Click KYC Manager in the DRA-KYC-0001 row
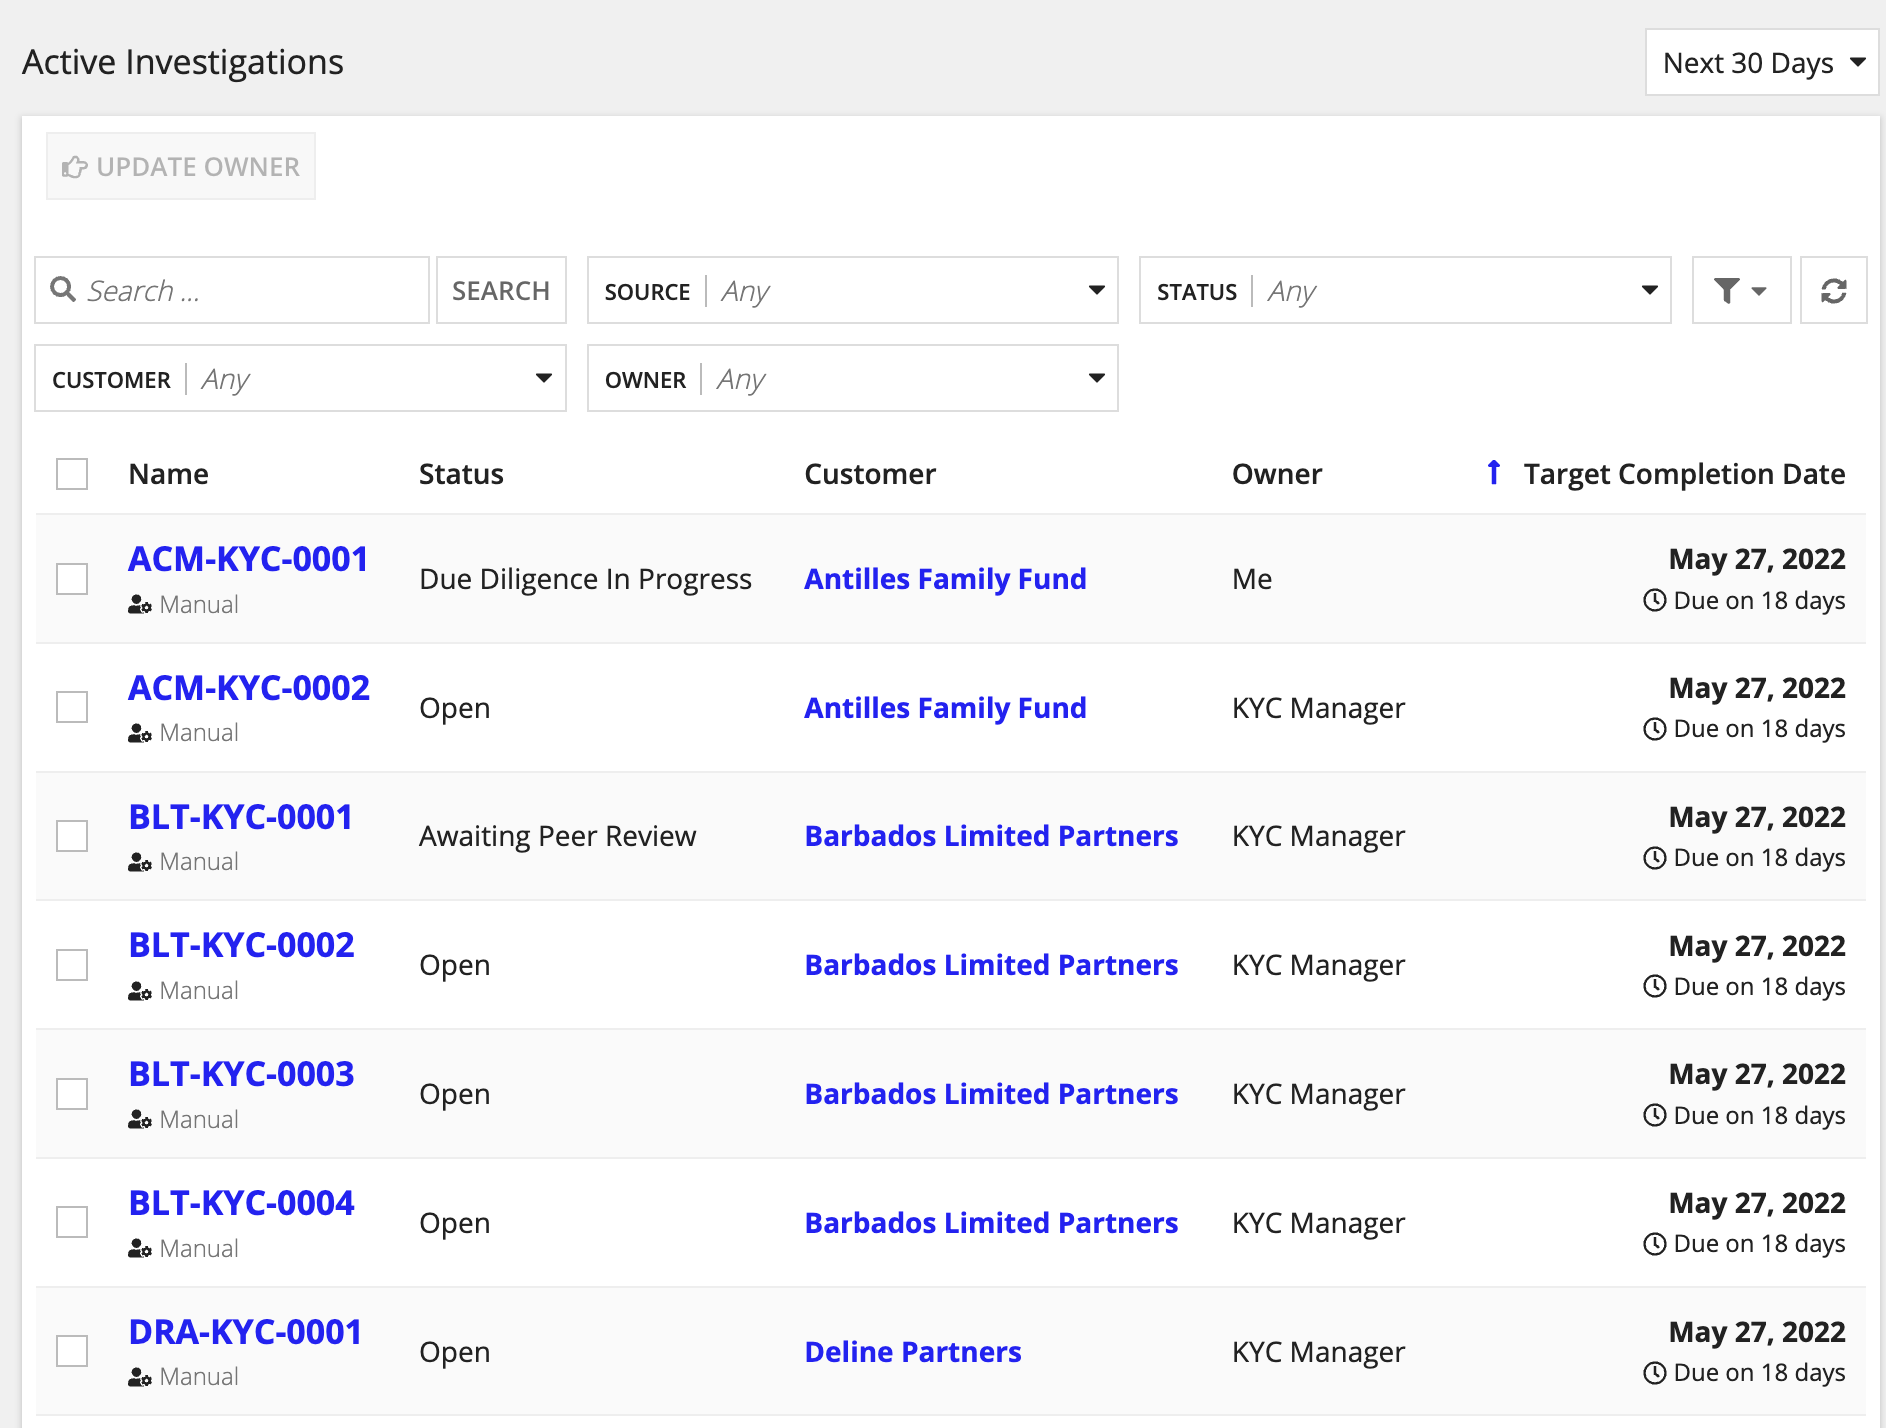The height and width of the screenshot is (1428, 1886). [1318, 1352]
